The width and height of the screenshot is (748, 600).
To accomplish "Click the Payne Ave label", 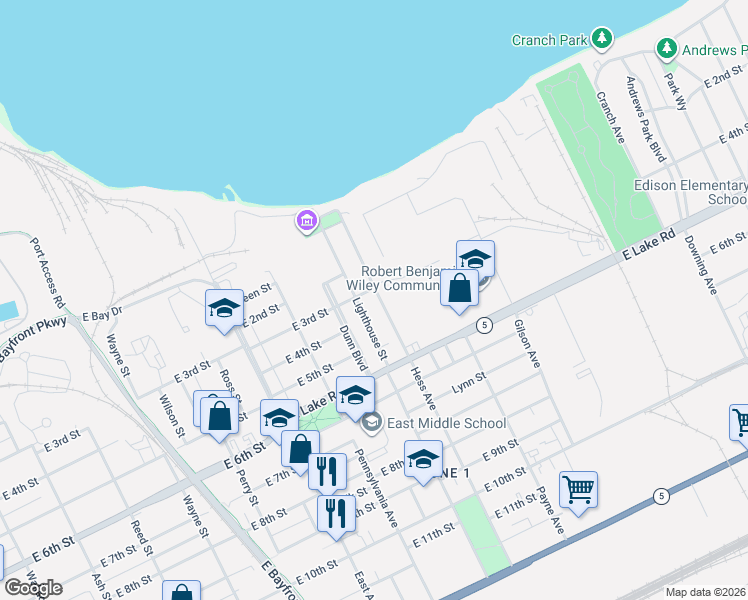I will click(550, 510).
